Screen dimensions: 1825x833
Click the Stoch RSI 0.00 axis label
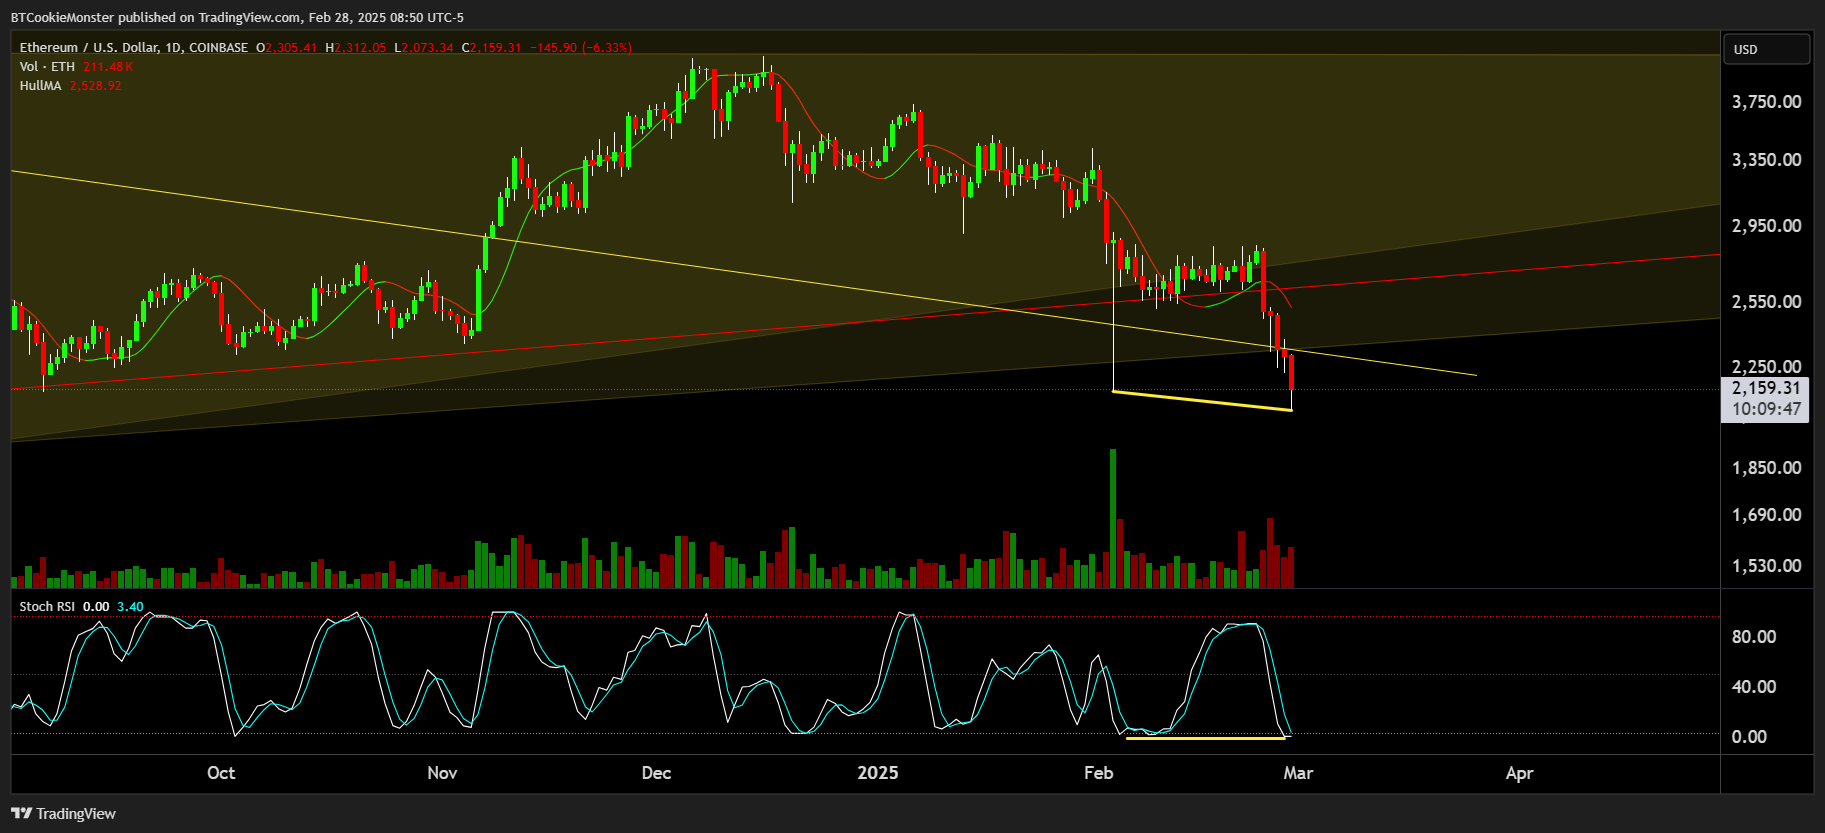(1749, 737)
